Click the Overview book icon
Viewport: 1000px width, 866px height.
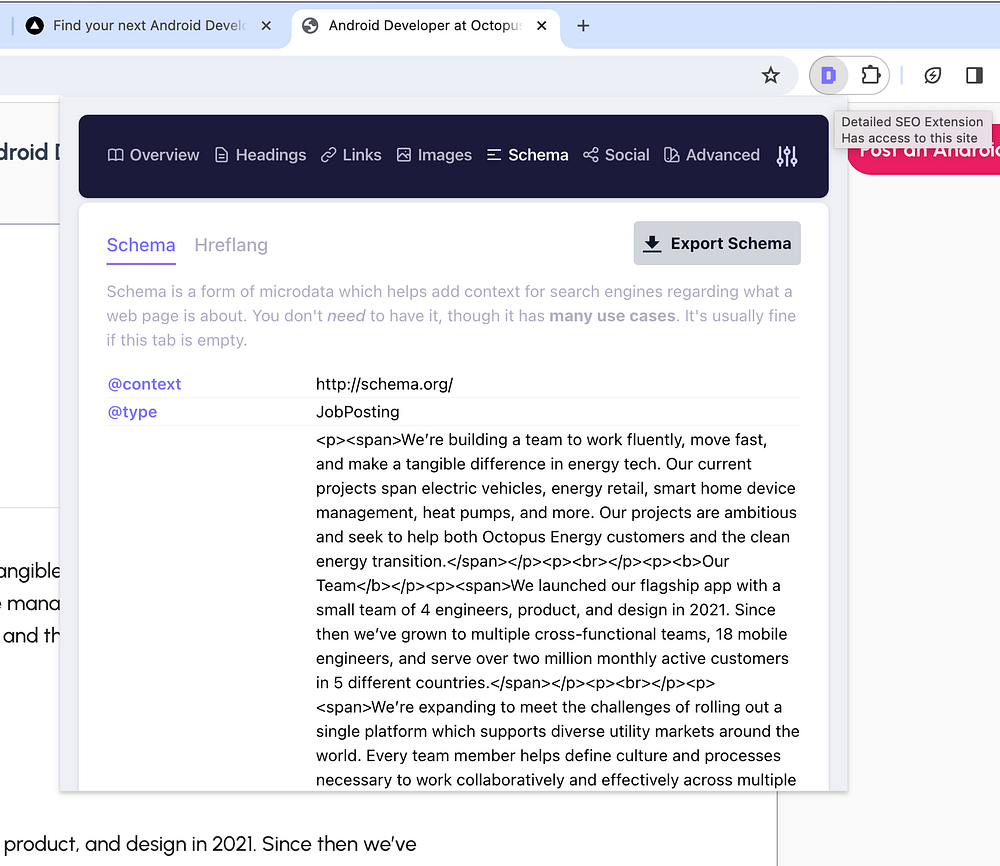pyautogui.click(x=115, y=155)
